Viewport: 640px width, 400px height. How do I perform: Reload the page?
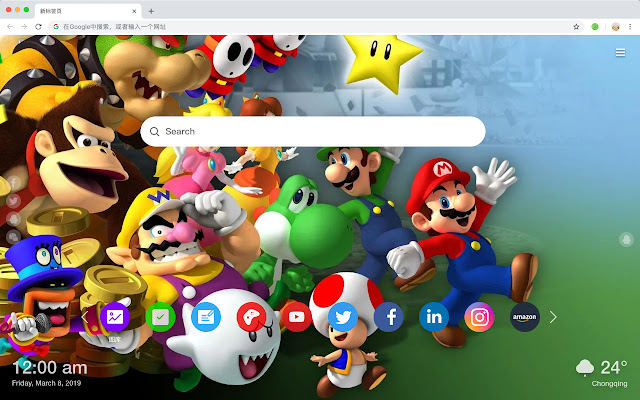38,27
